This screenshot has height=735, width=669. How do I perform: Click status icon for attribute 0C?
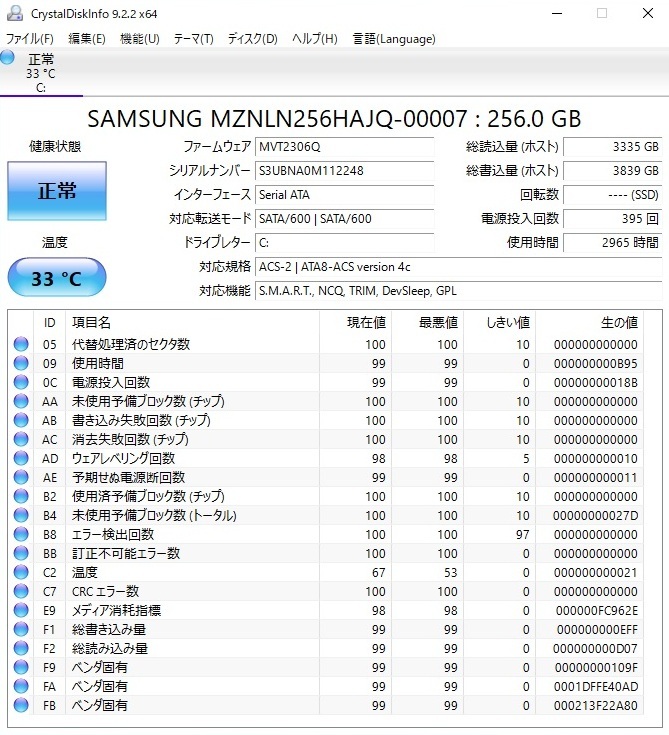coord(21,382)
